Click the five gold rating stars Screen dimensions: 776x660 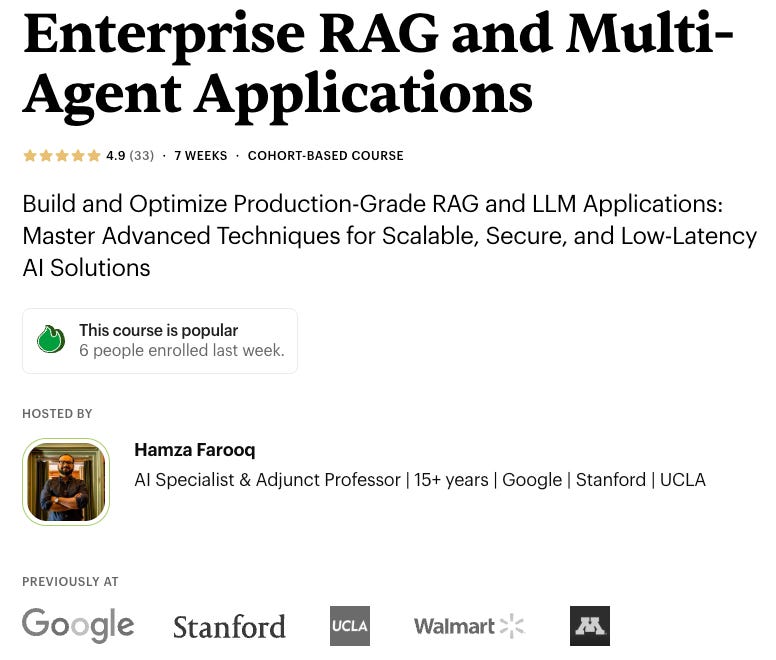[x=61, y=156]
